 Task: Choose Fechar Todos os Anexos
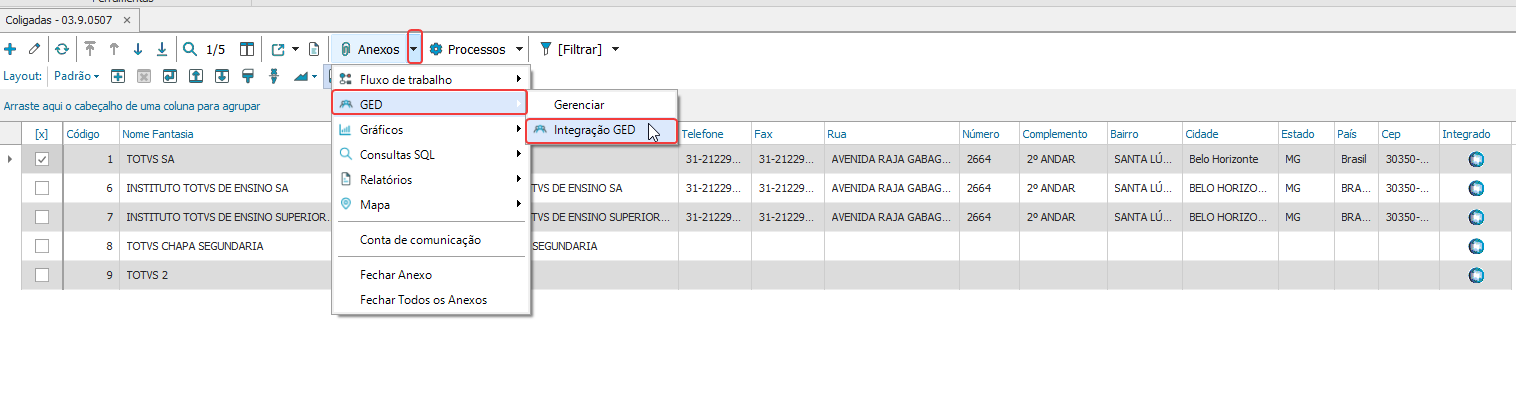pos(431,300)
